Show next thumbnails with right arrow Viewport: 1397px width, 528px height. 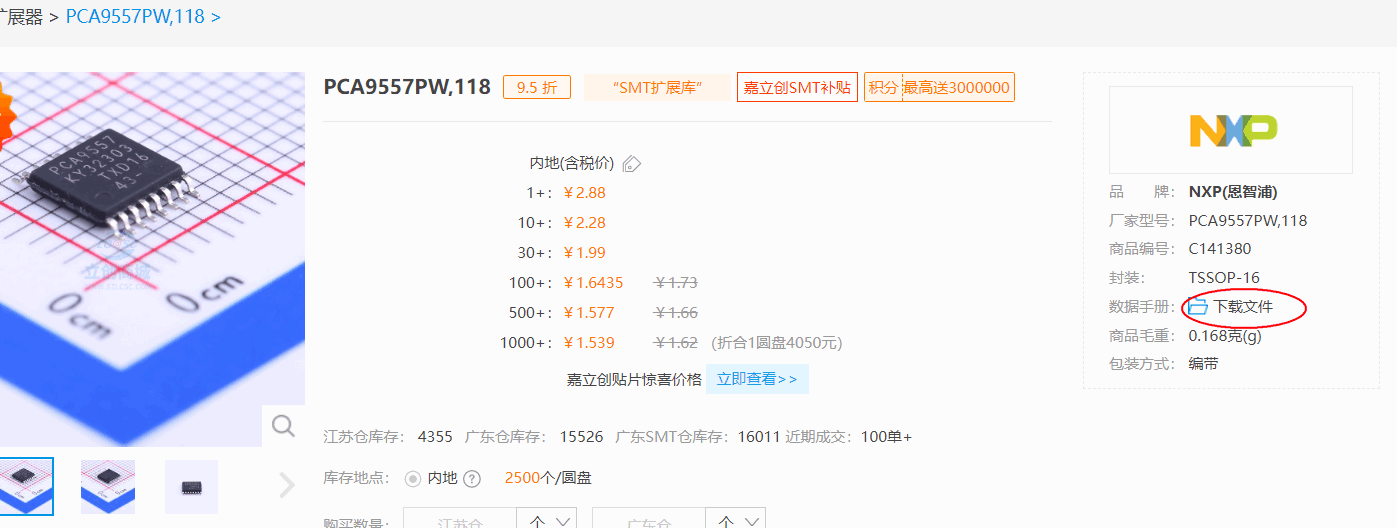coord(287,486)
